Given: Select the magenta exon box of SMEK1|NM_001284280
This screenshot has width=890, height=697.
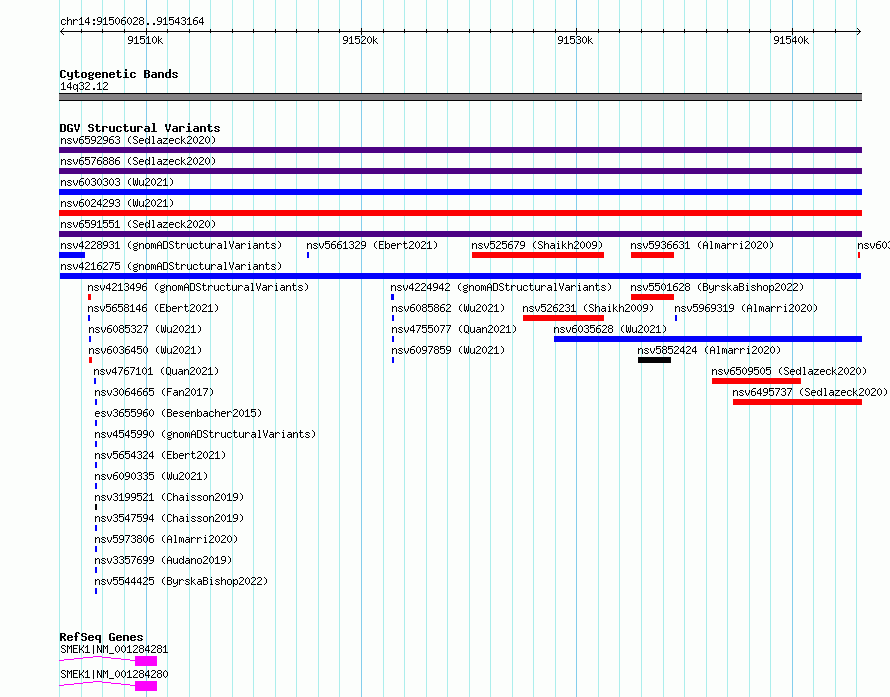Looking at the screenshot, I should pyautogui.click(x=146, y=686).
